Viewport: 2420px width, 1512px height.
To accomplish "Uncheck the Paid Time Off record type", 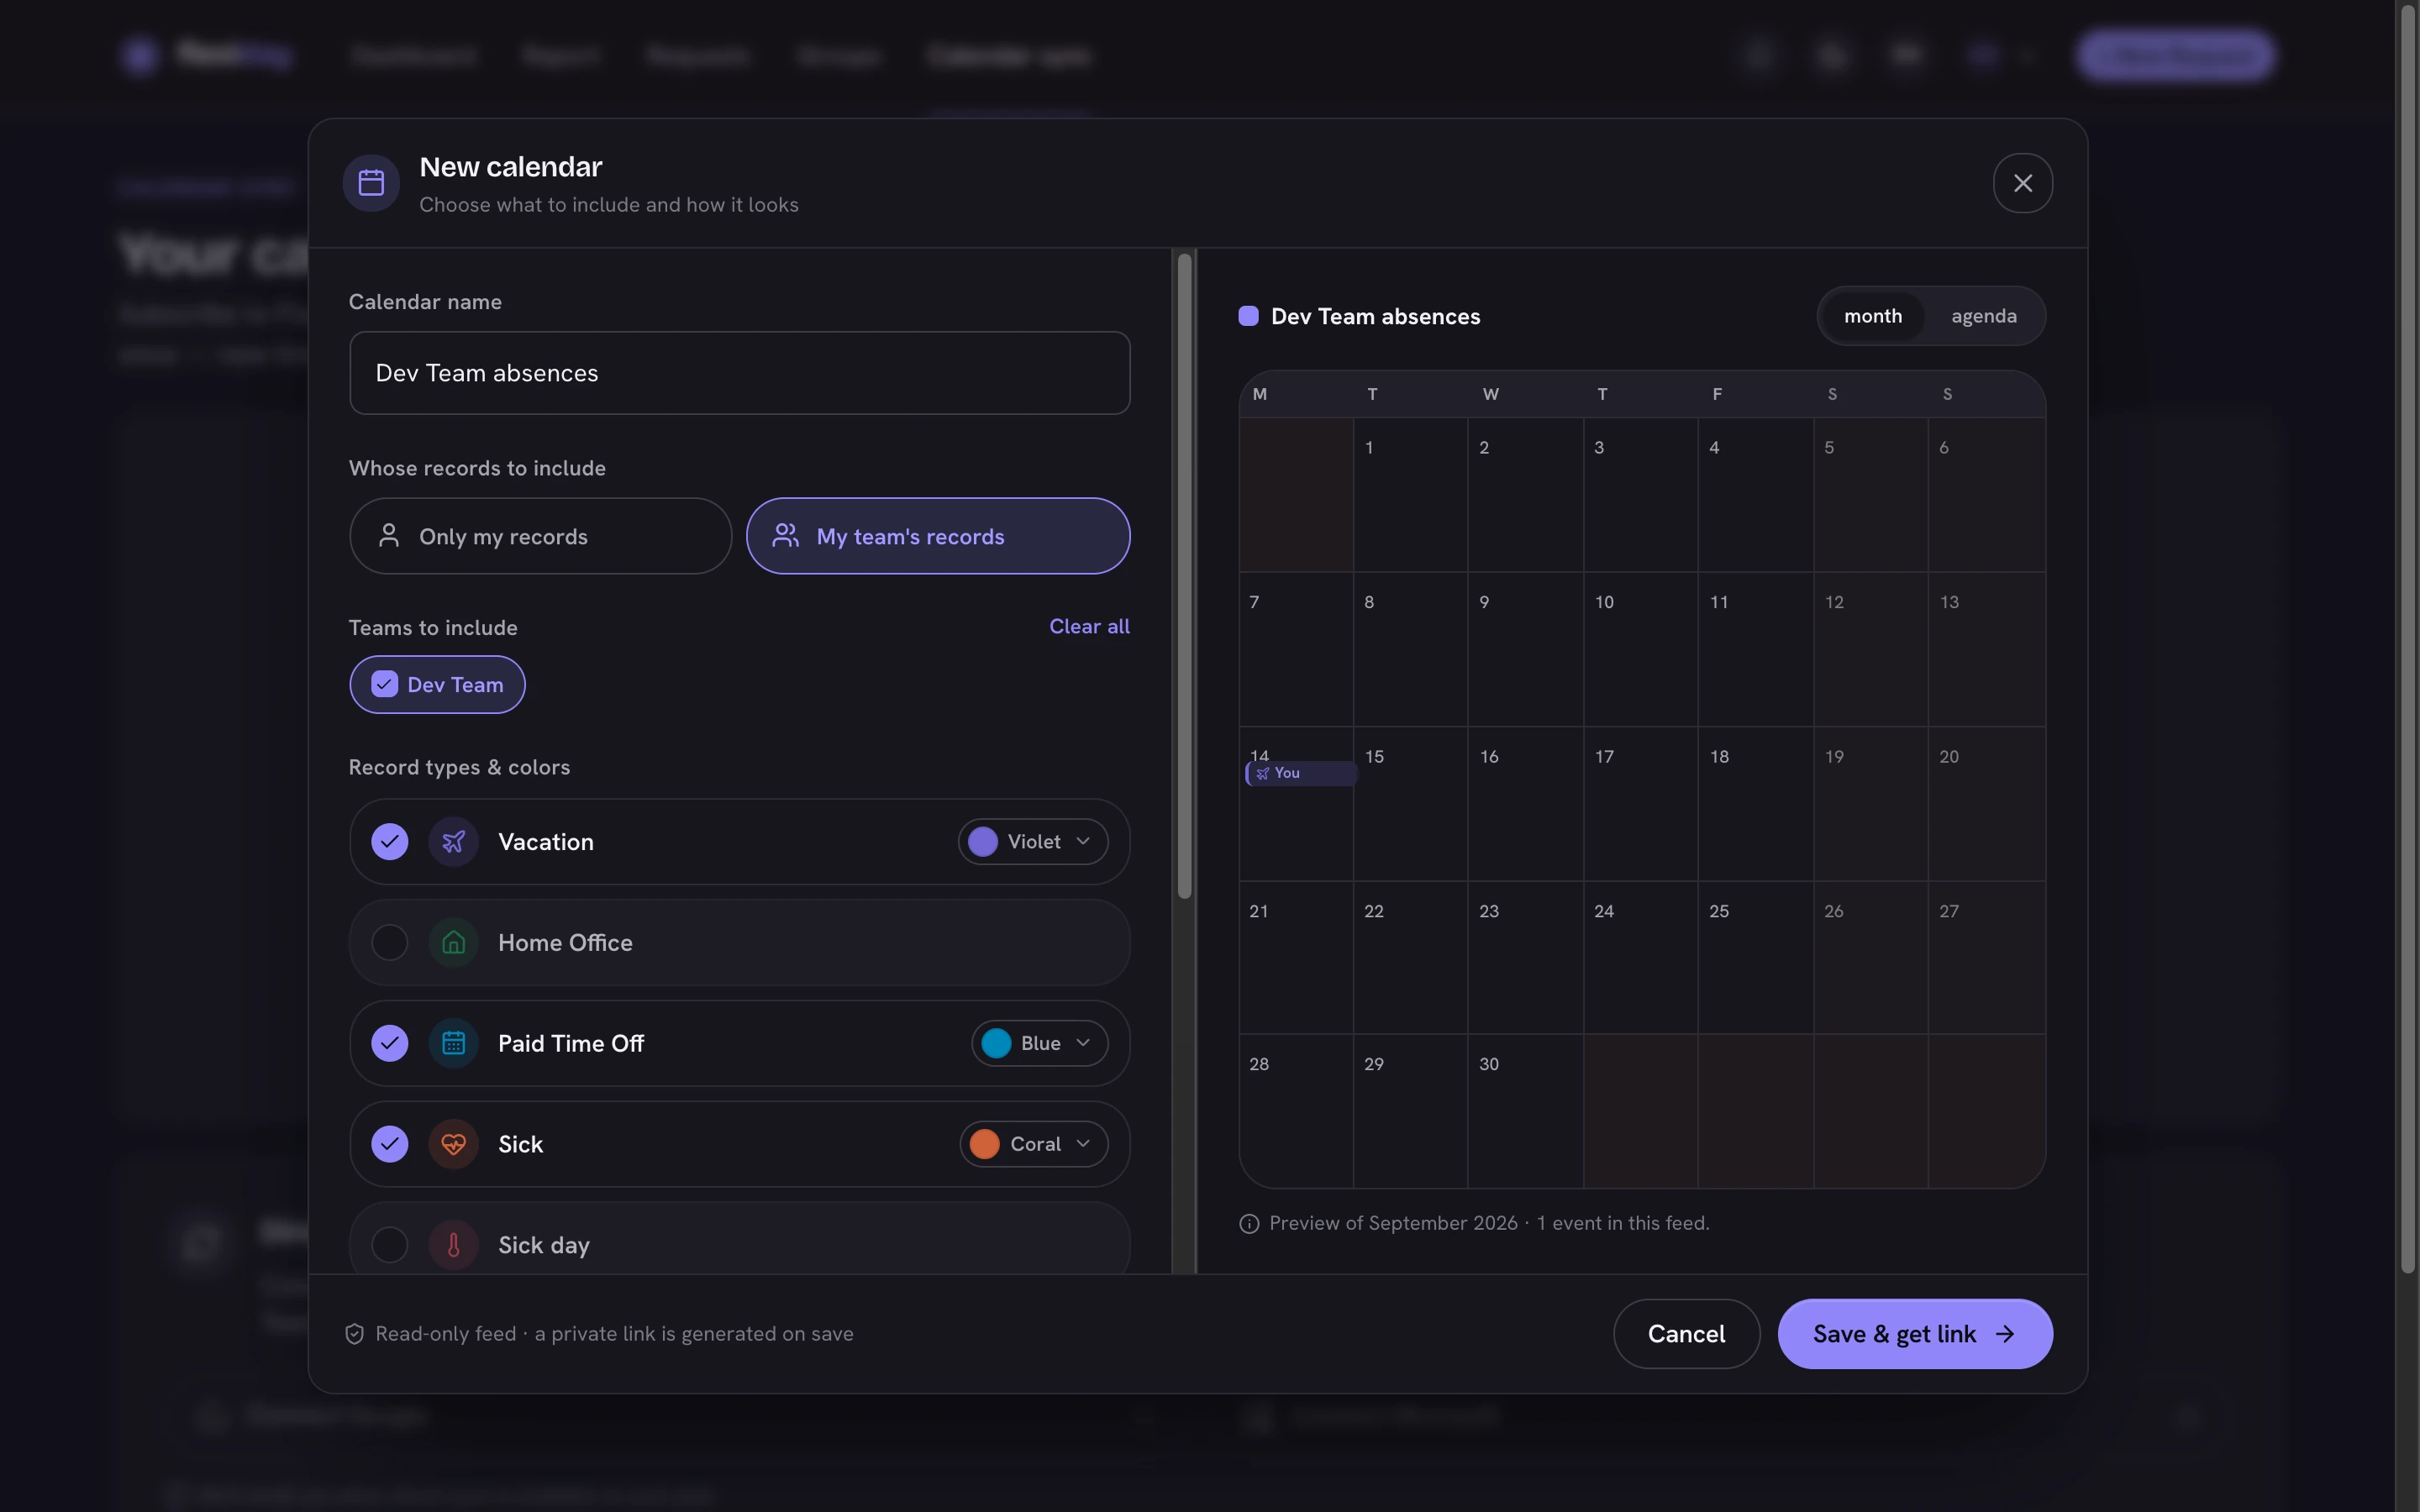I will coord(389,1044).
